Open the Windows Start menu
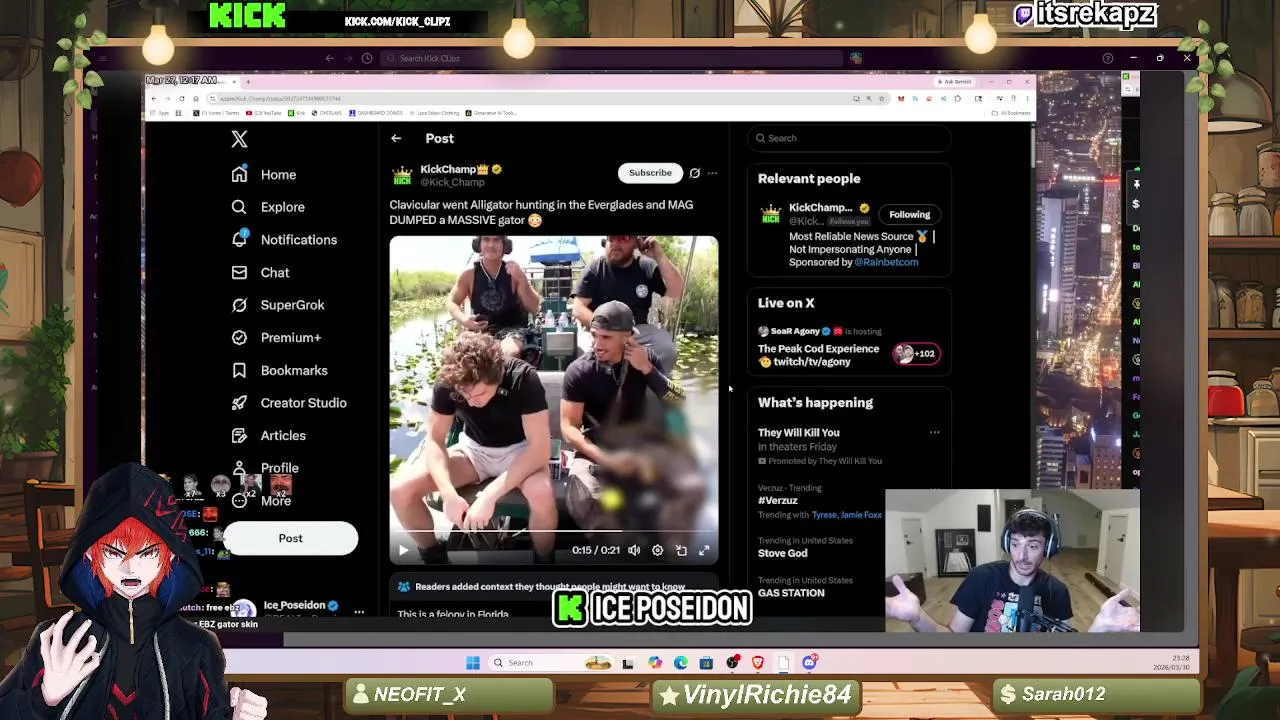Image resolution: width=1280 pixels, height=720 pixels. pos(473,662)
